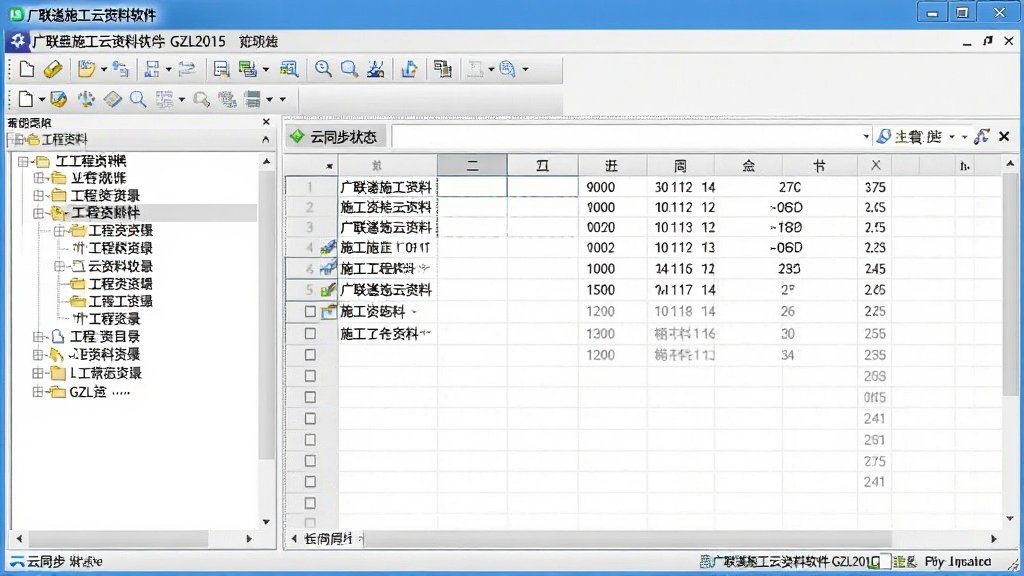Collapse the tree panel with the chevron
The image size is (1024, 576).
coord(265,139)
